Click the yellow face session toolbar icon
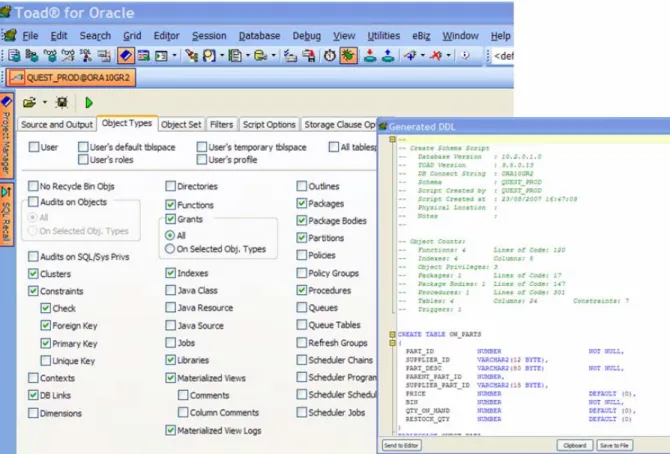 click(209, 56)
